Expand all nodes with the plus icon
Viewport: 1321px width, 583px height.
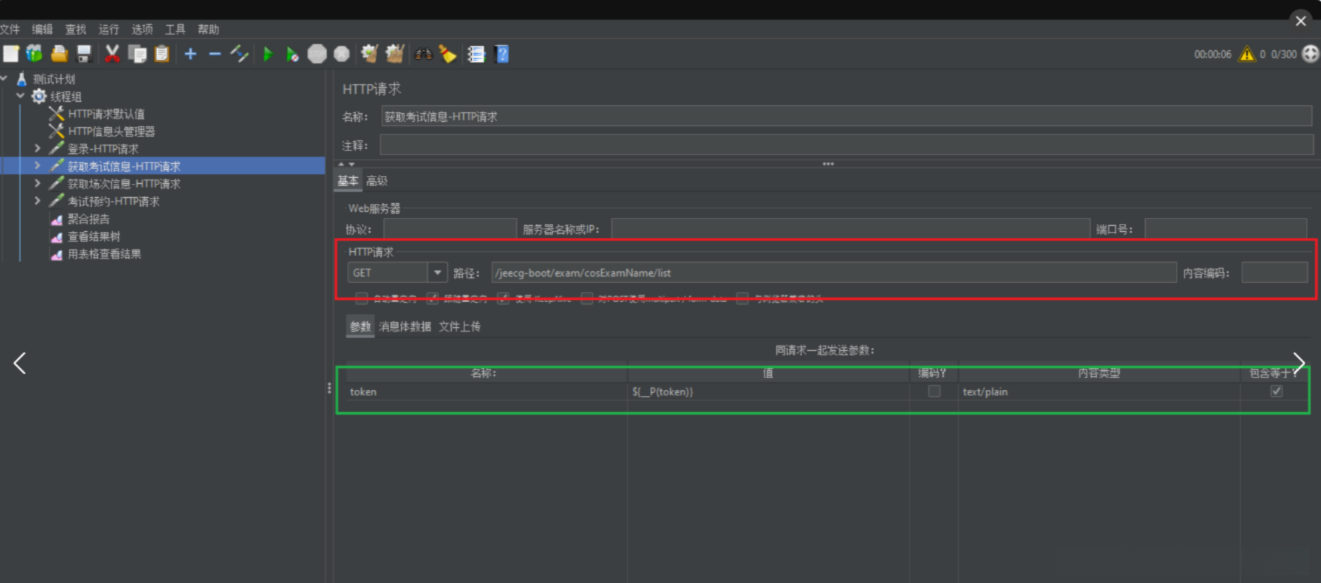(x=190, y=54)
